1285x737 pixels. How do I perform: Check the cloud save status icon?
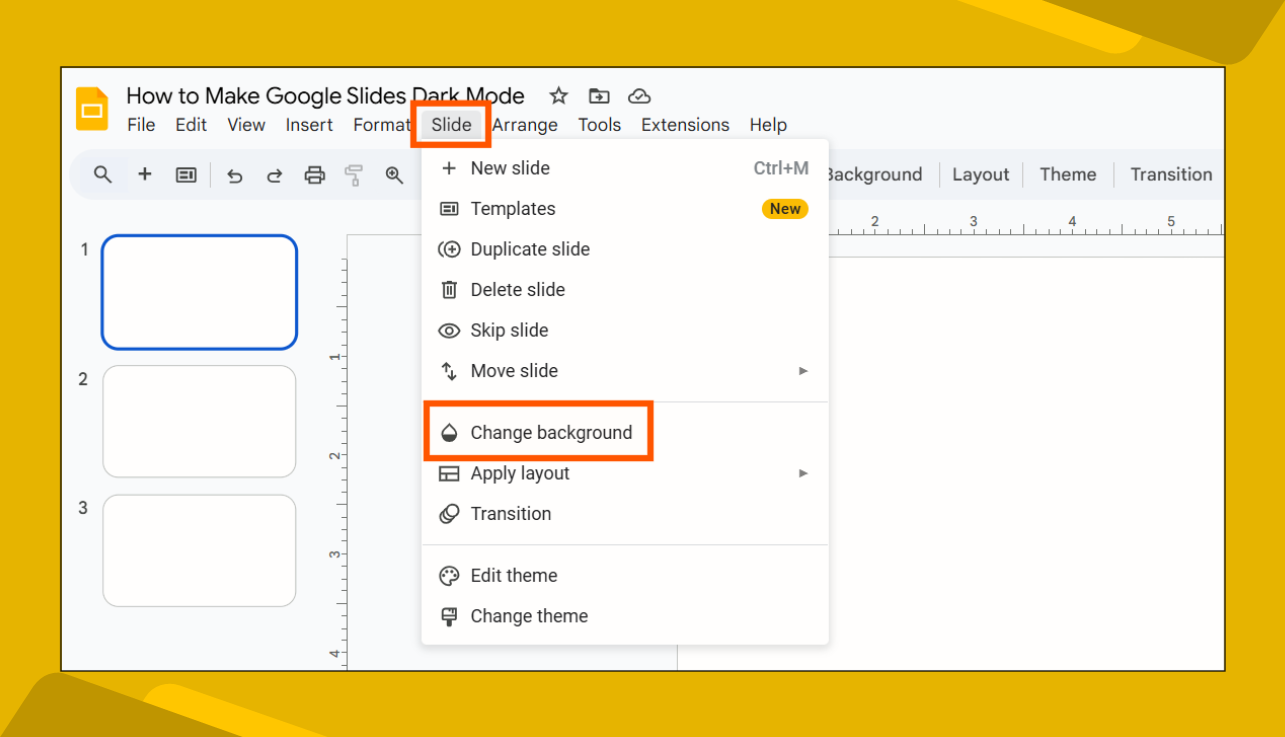click(639, 96)
